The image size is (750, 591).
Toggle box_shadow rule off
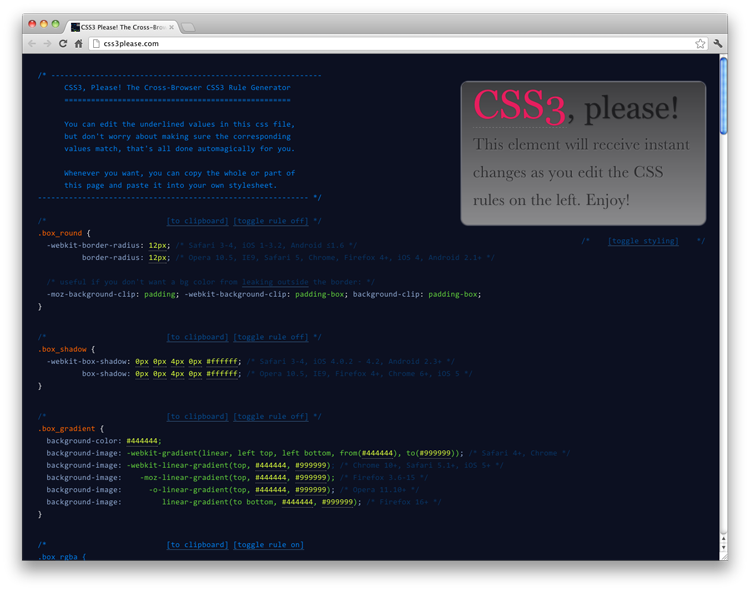click(271, 337)
